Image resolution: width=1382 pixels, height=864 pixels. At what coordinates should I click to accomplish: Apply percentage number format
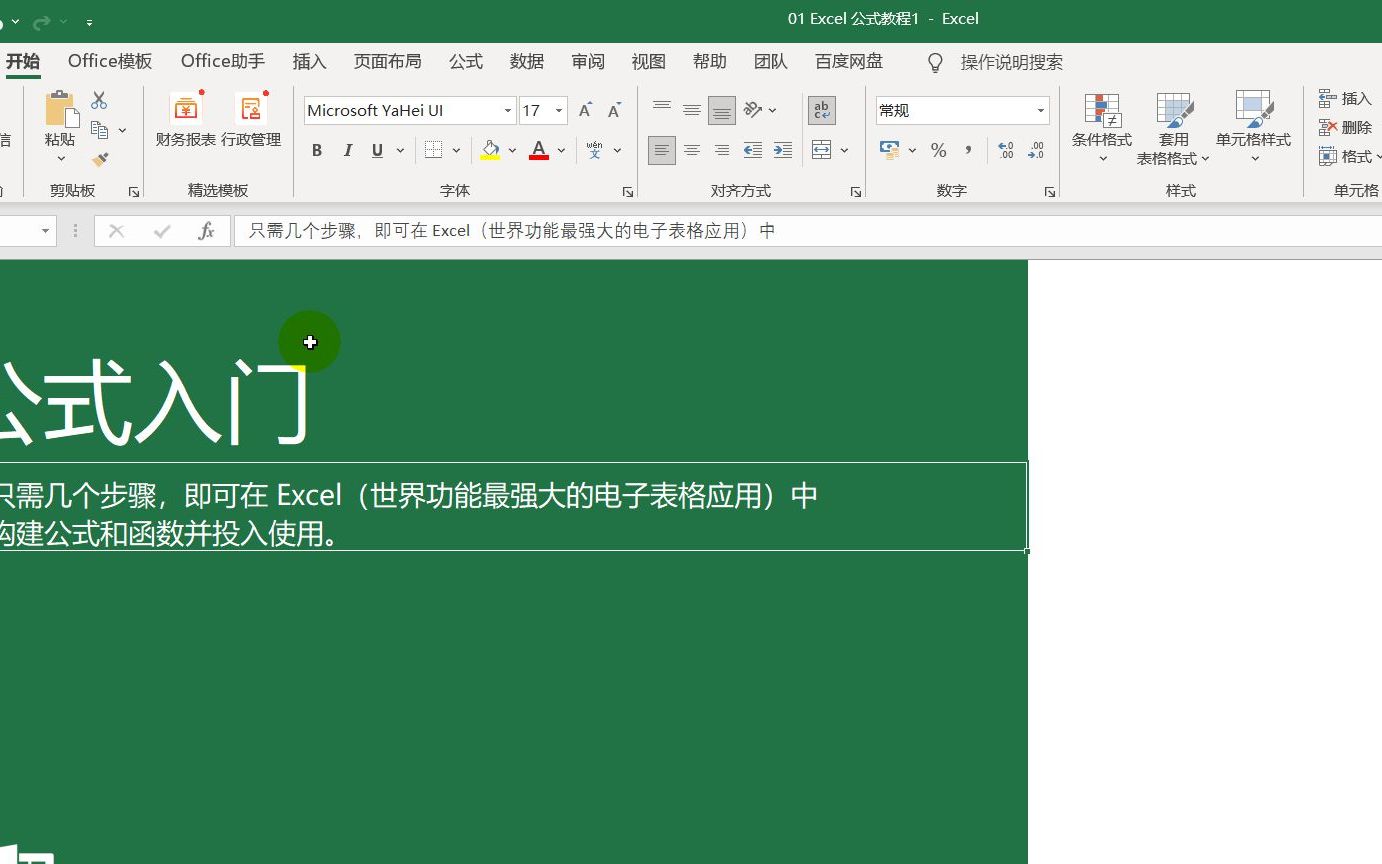939,150
